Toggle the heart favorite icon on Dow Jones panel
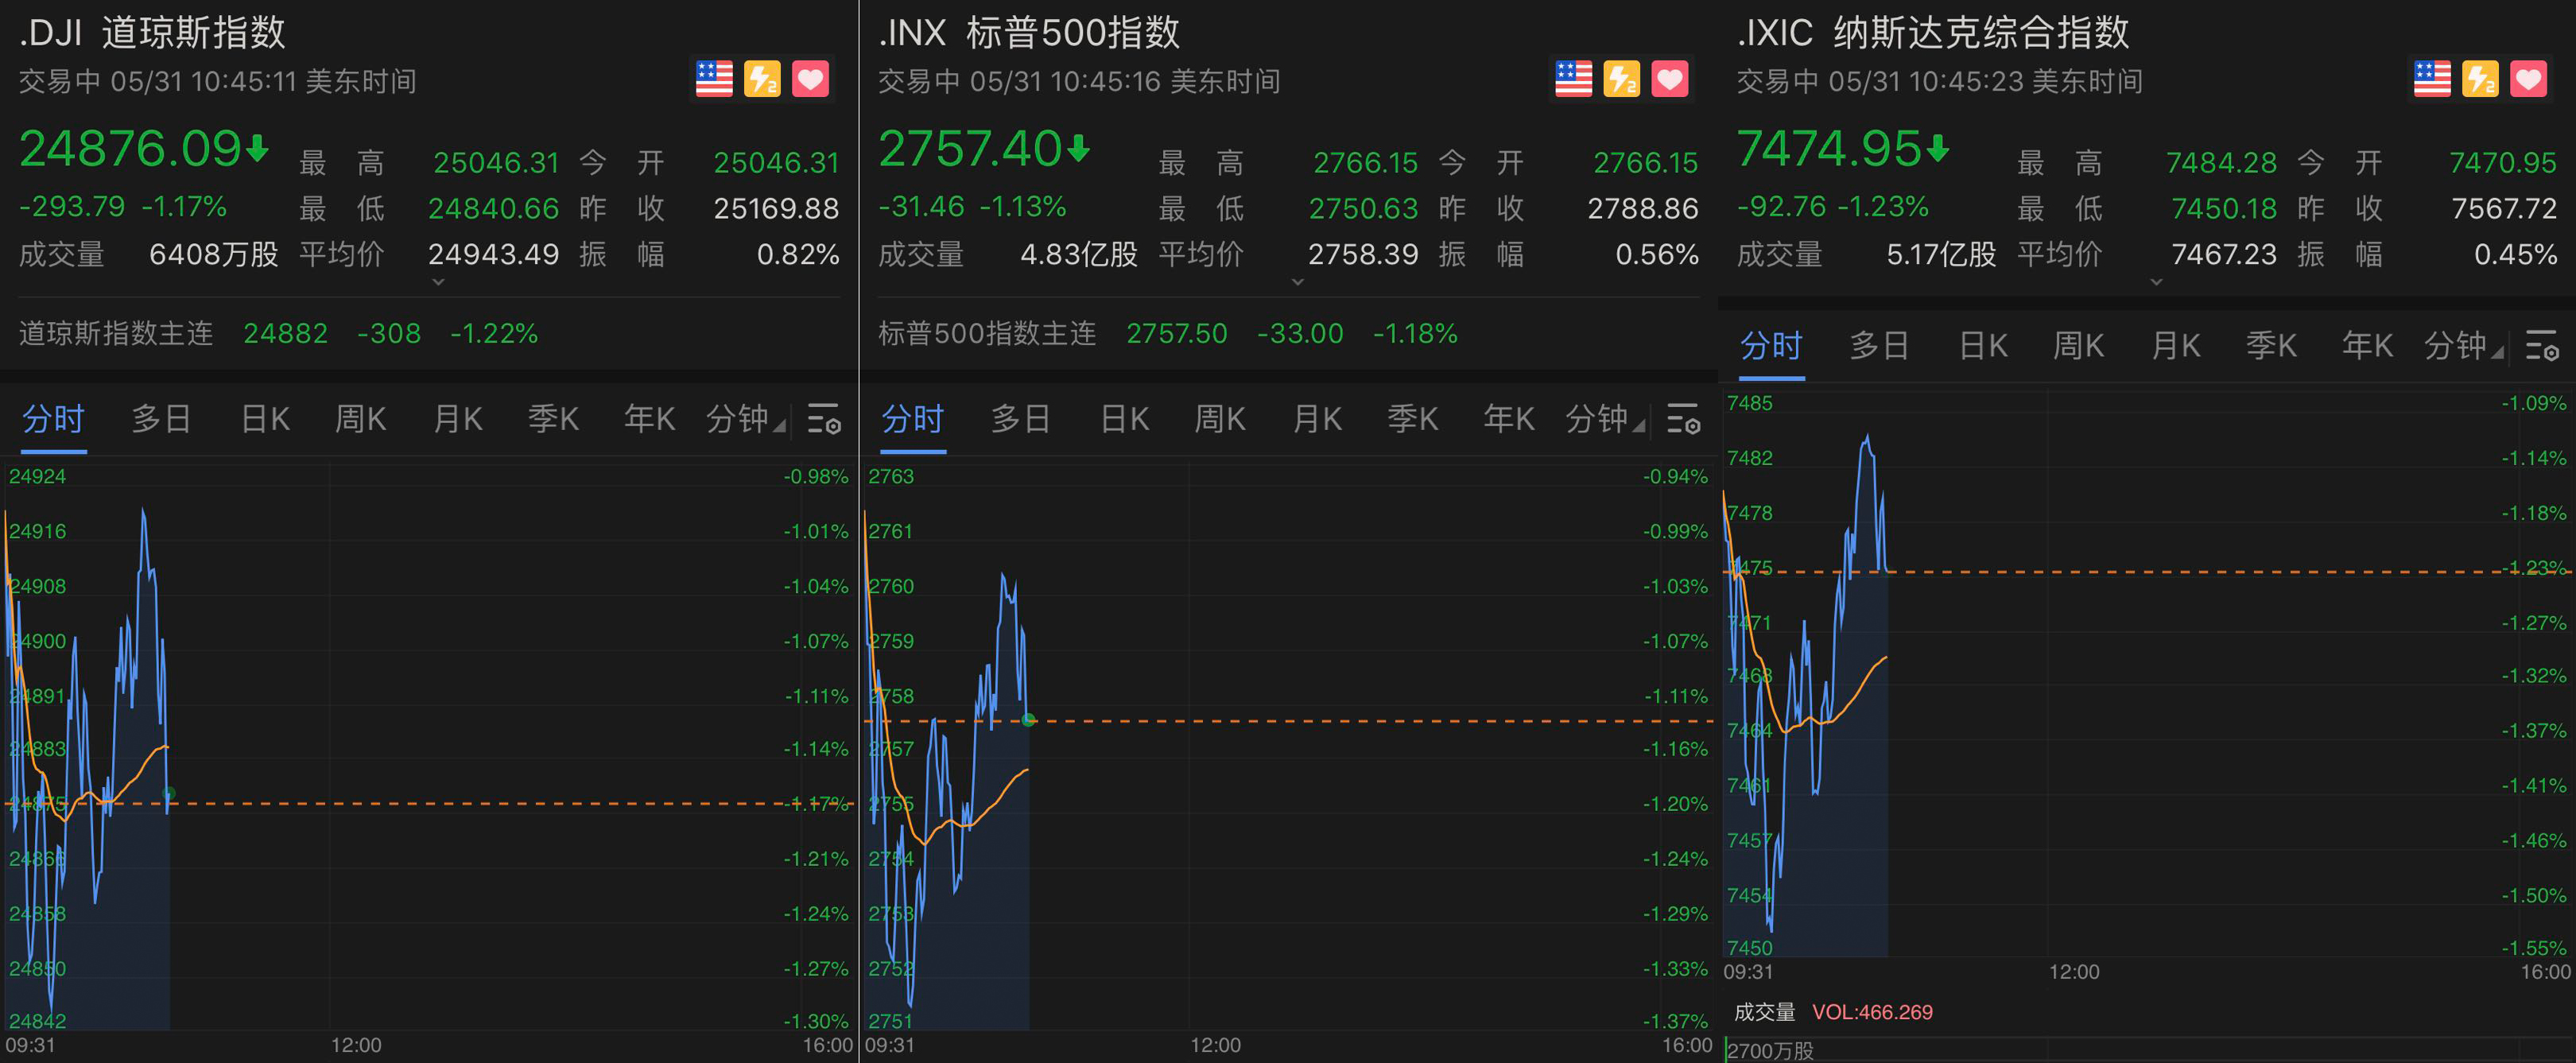Viewport: 2576px width, 1063px height. 812,78
